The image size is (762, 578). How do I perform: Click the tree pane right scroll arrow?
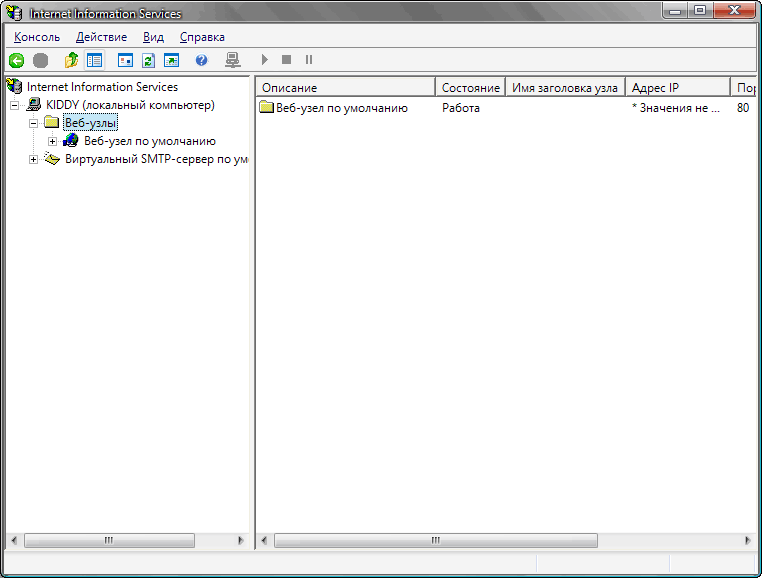[x=241, y=540]
